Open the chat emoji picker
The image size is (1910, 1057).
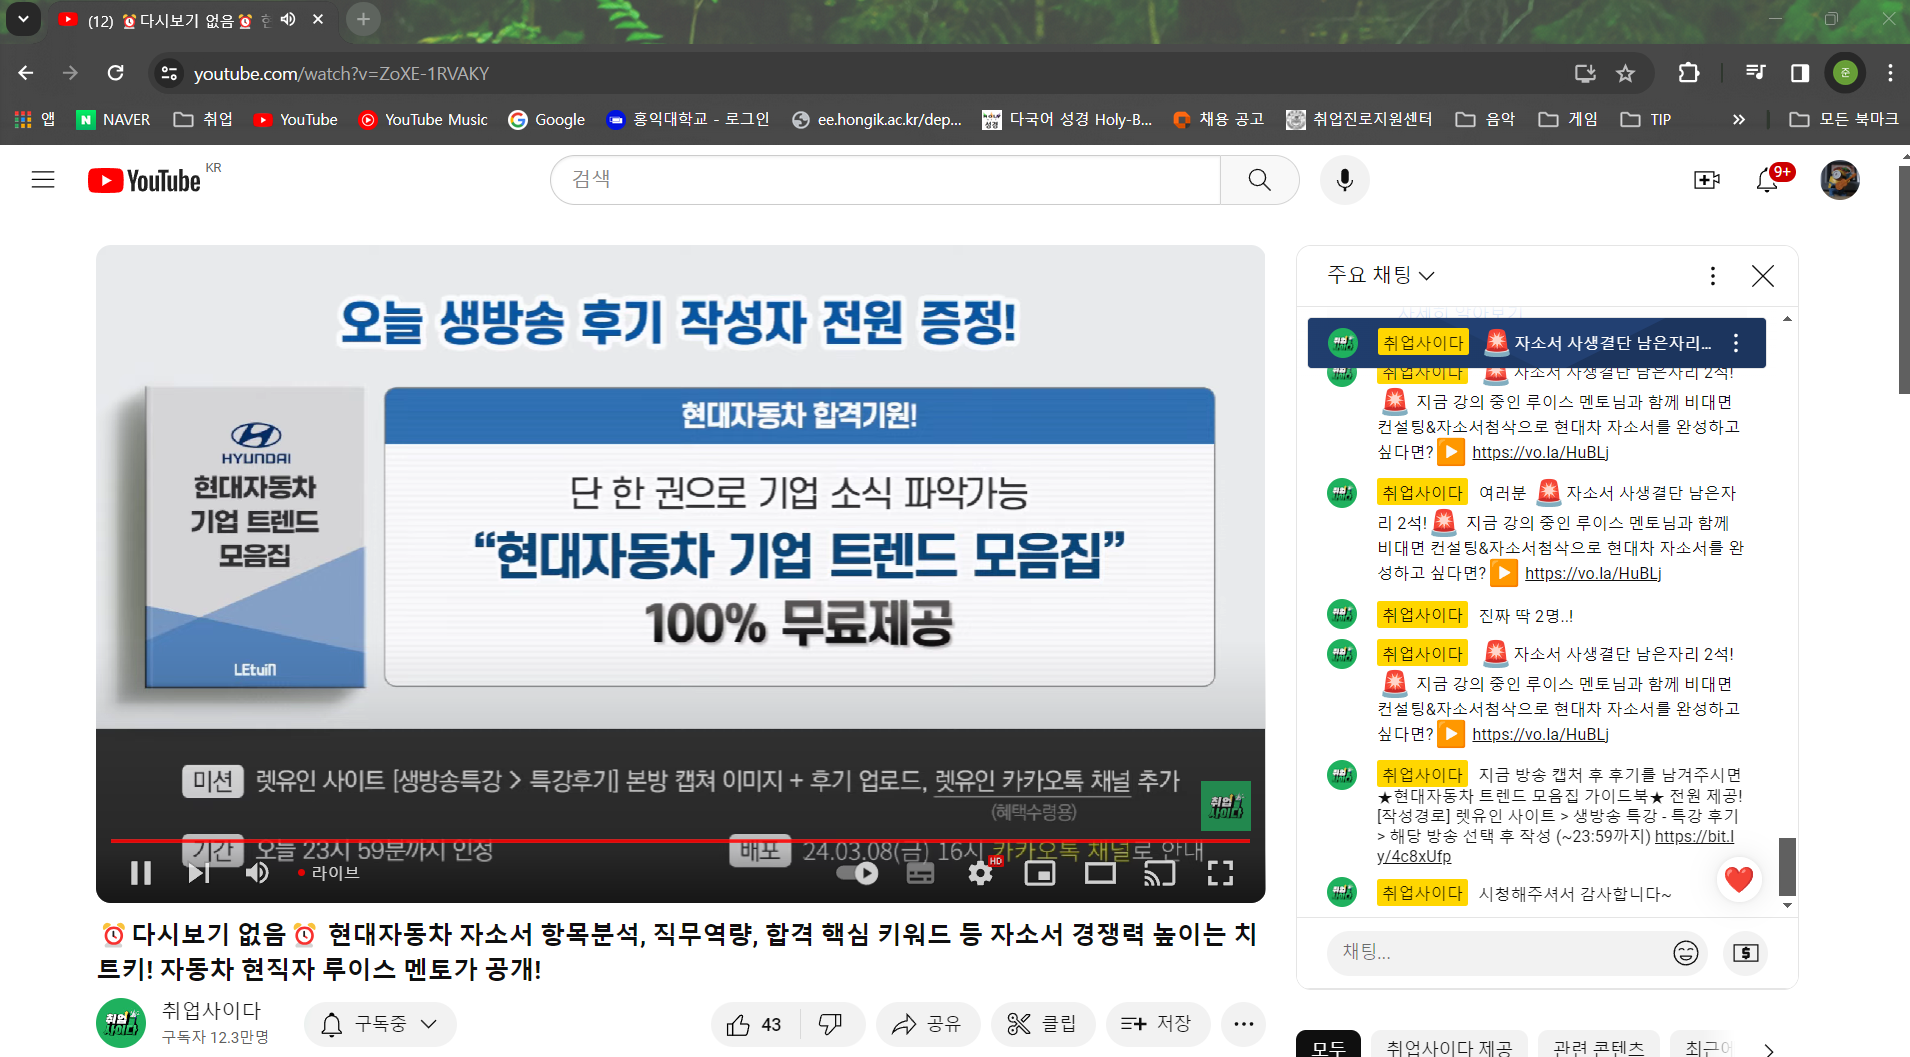tap(1685, 953)
